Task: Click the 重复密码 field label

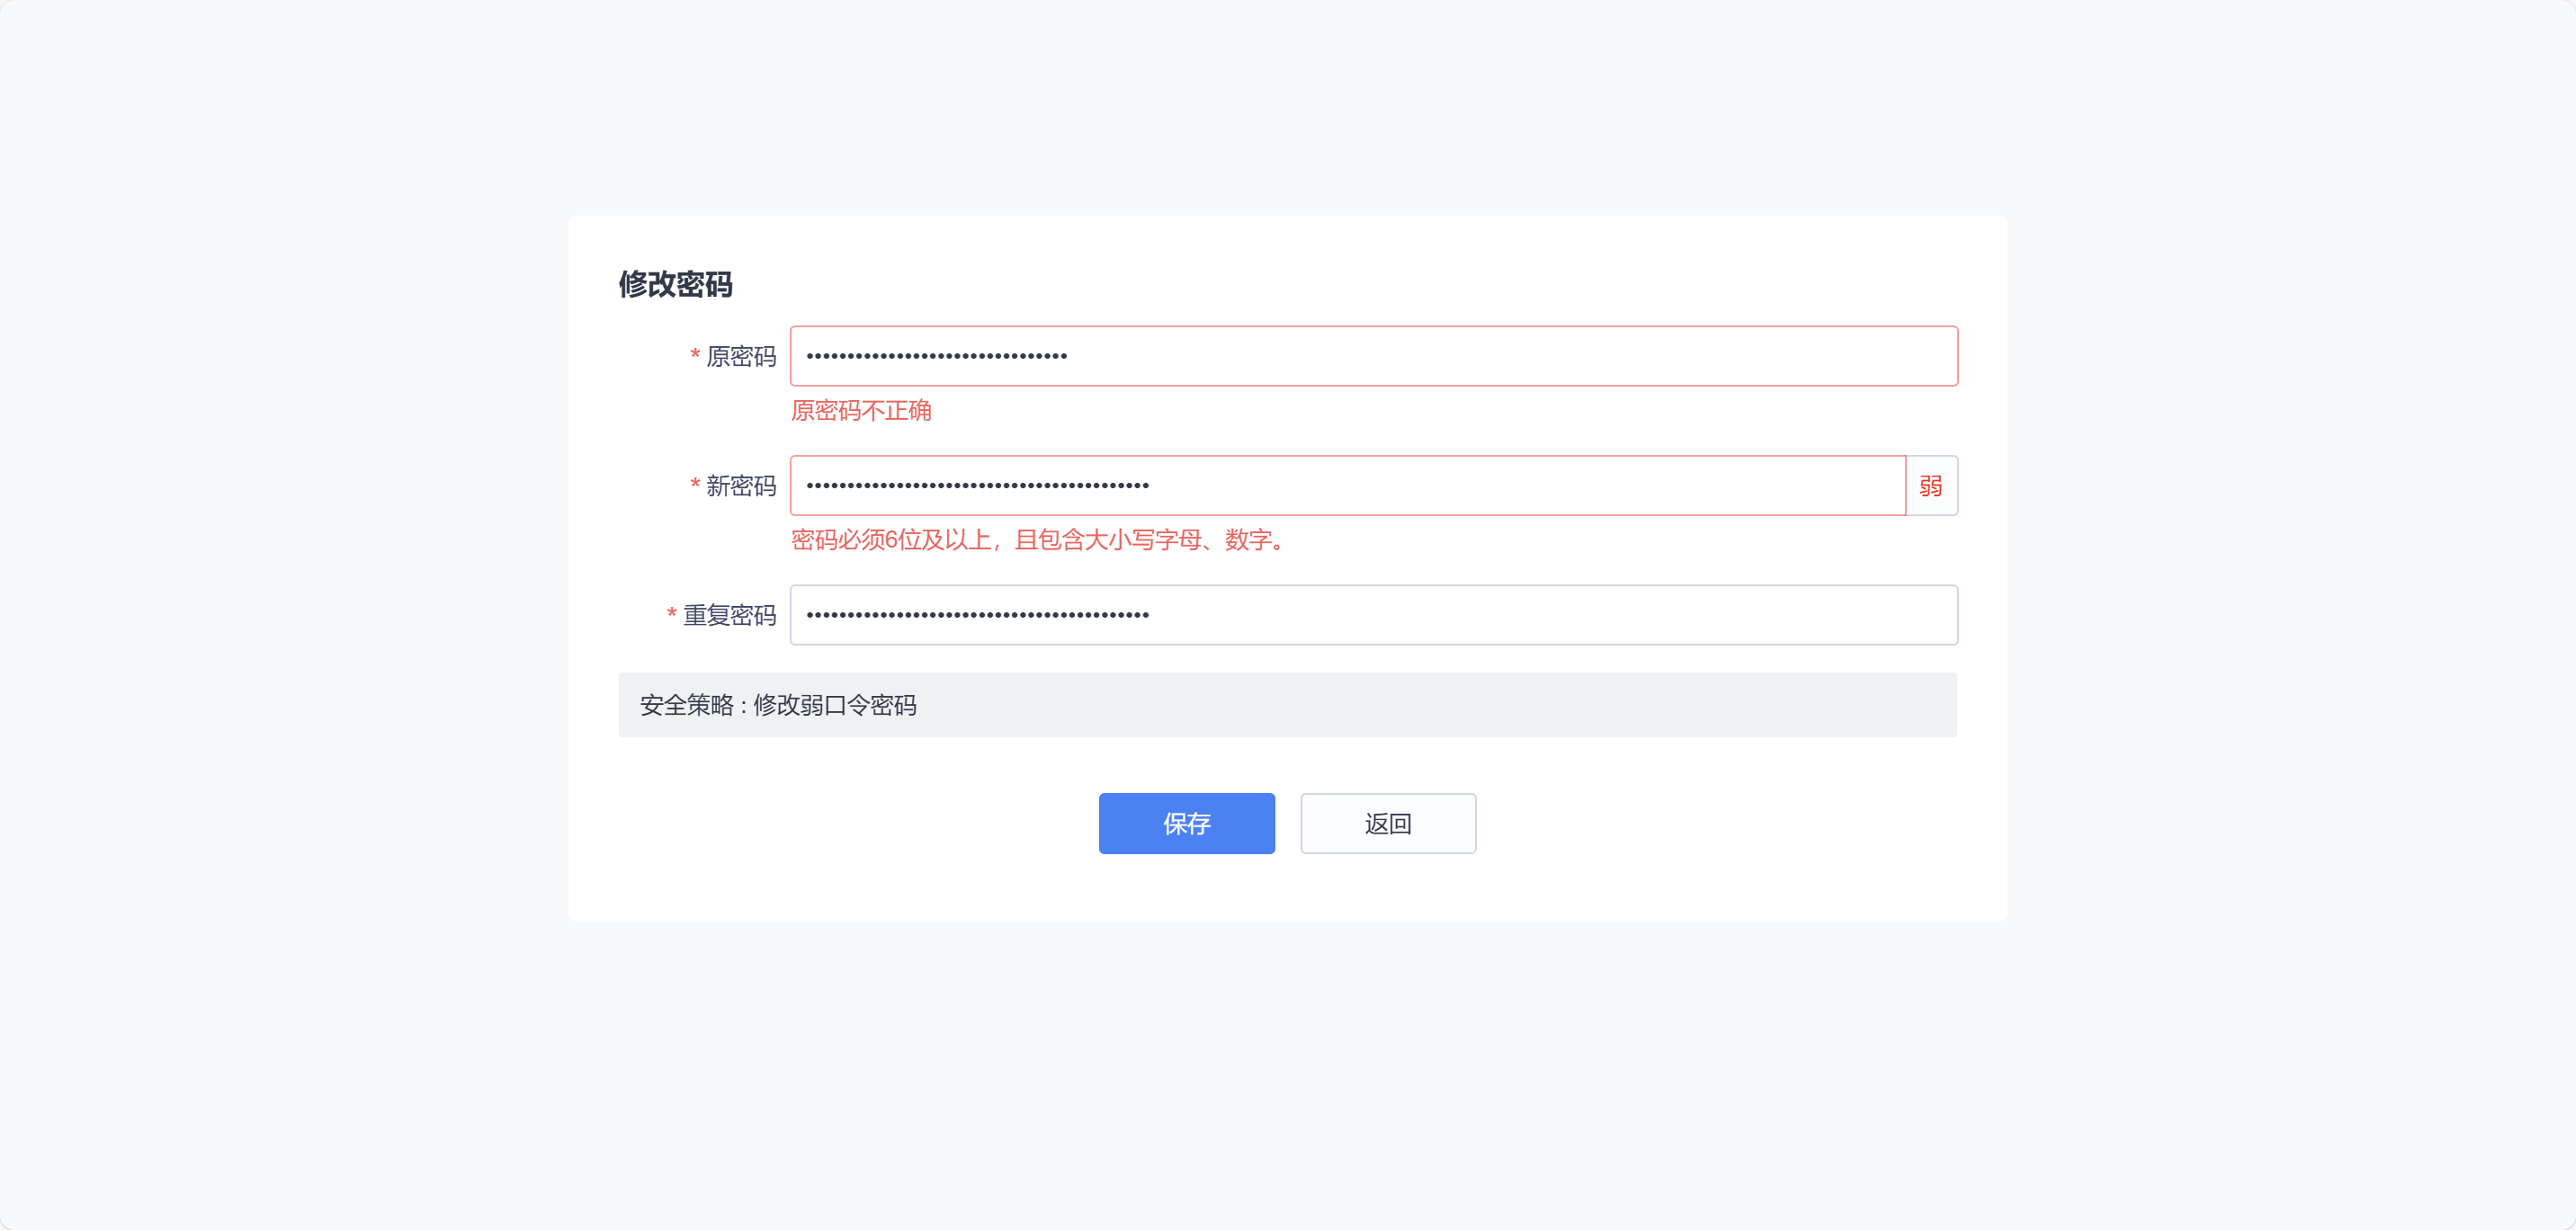Action: pyautogui.click(x=729, y=615)
